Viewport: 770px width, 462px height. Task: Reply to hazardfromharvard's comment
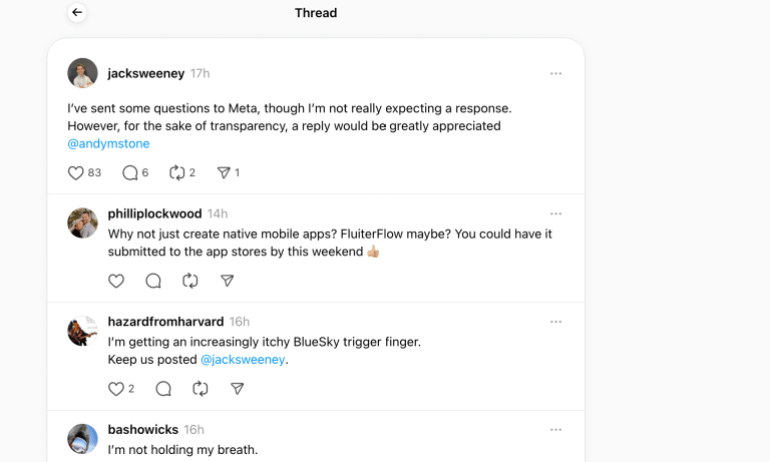tap(163, 389)
